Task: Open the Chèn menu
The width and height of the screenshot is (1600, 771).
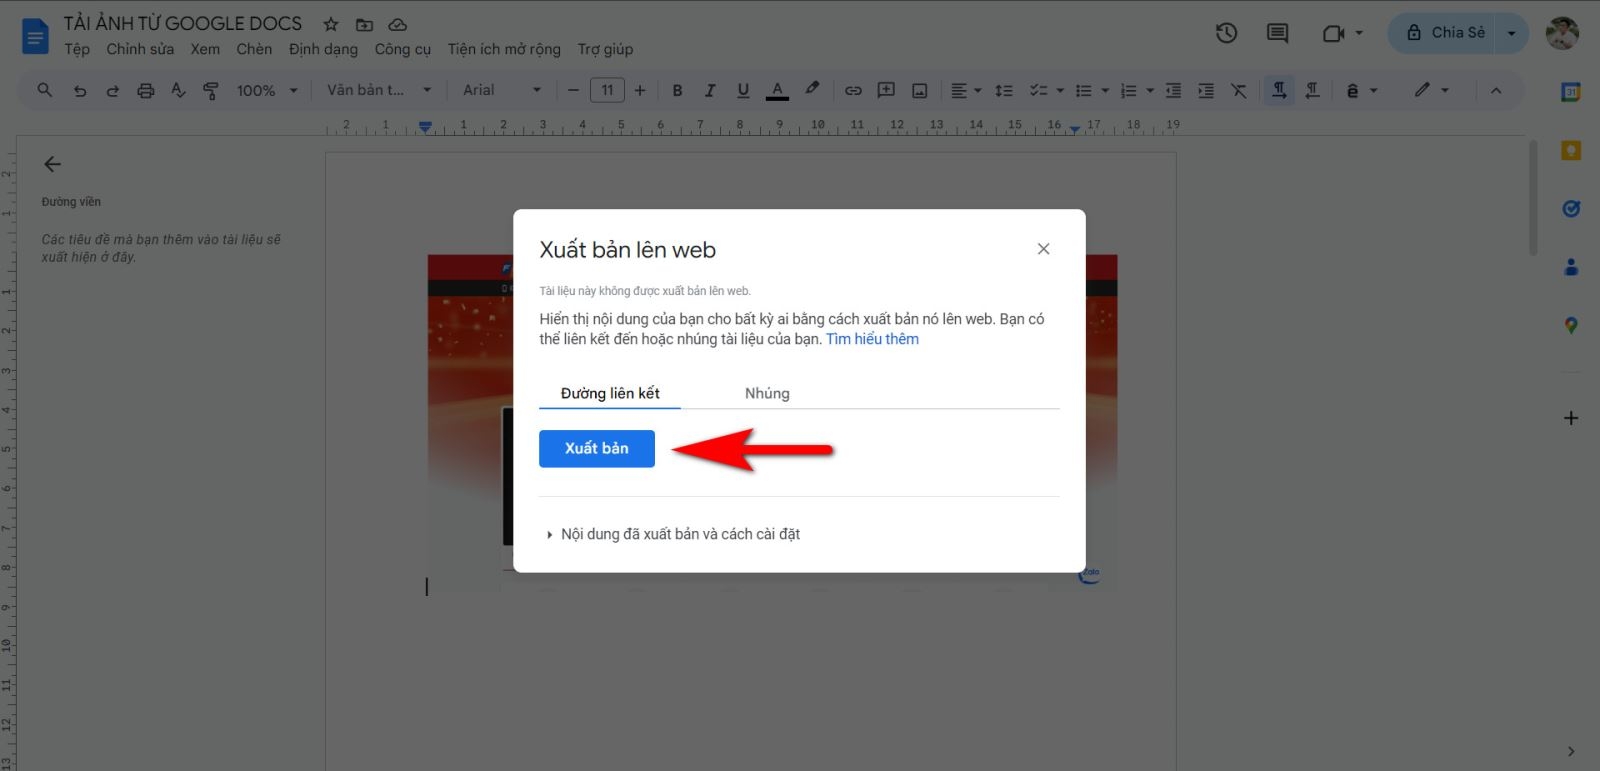Action: coord(254,49)
